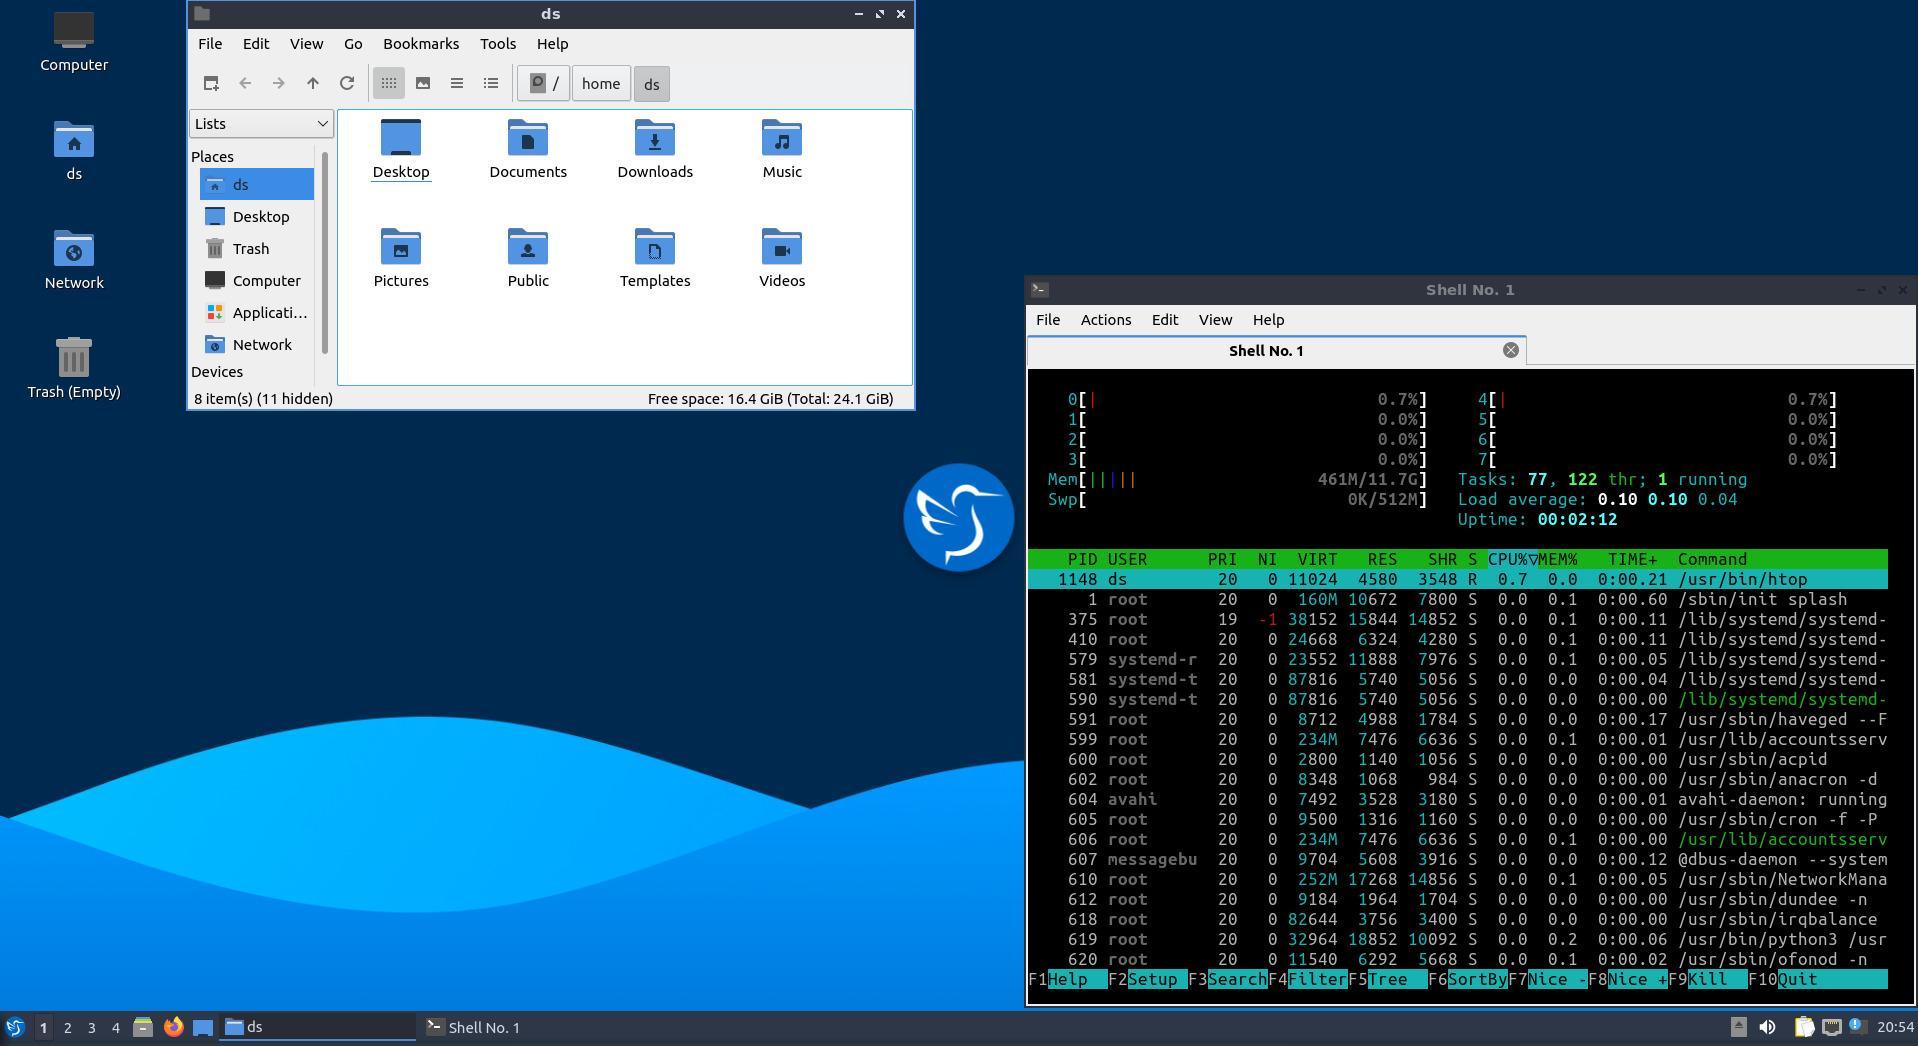Close the Shell No. 1 tab

pos(1510,350)
